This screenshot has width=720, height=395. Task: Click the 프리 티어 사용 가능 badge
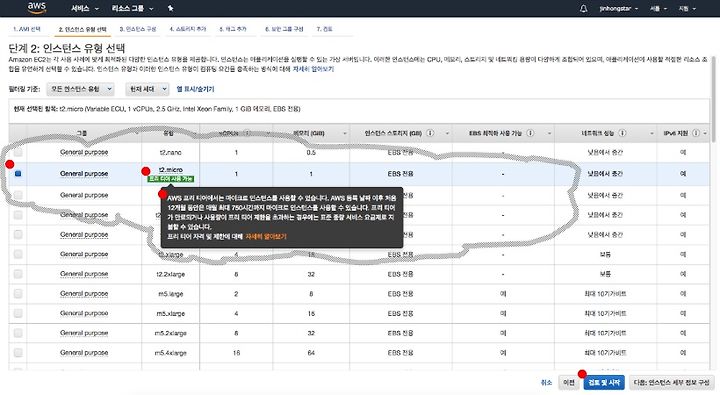[x=171, y=179]
